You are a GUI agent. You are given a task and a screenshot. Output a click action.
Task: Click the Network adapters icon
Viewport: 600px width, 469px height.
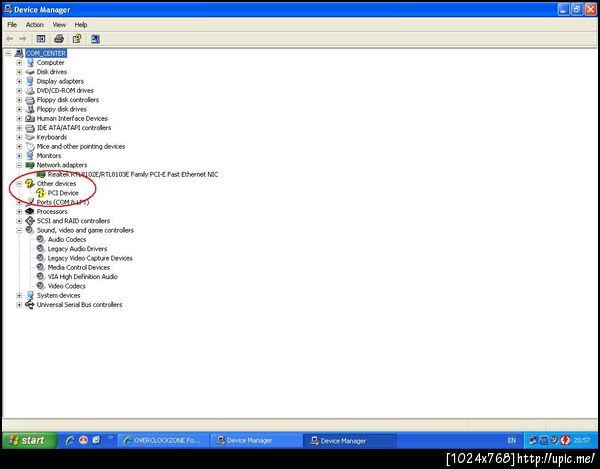(x=30, y=165)
